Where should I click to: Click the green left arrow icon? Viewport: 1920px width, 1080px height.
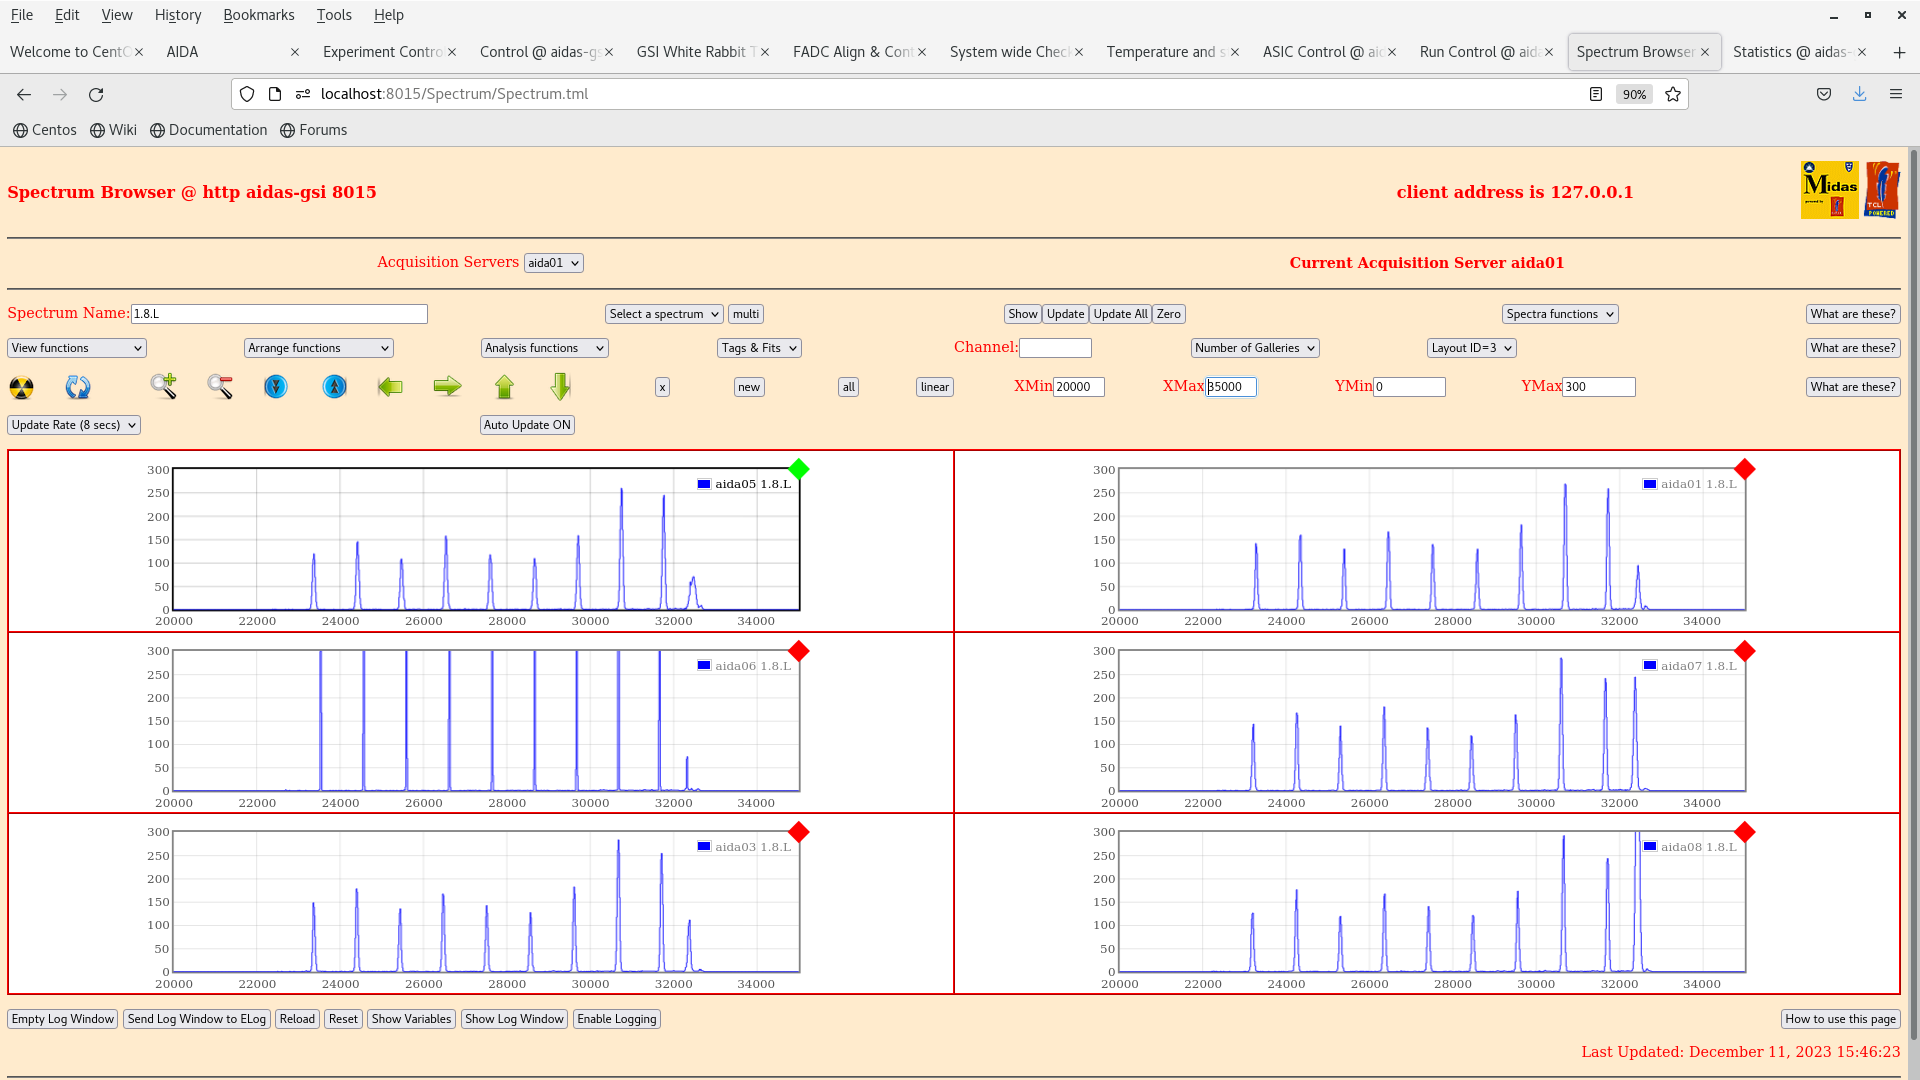[x=390, y=387]
